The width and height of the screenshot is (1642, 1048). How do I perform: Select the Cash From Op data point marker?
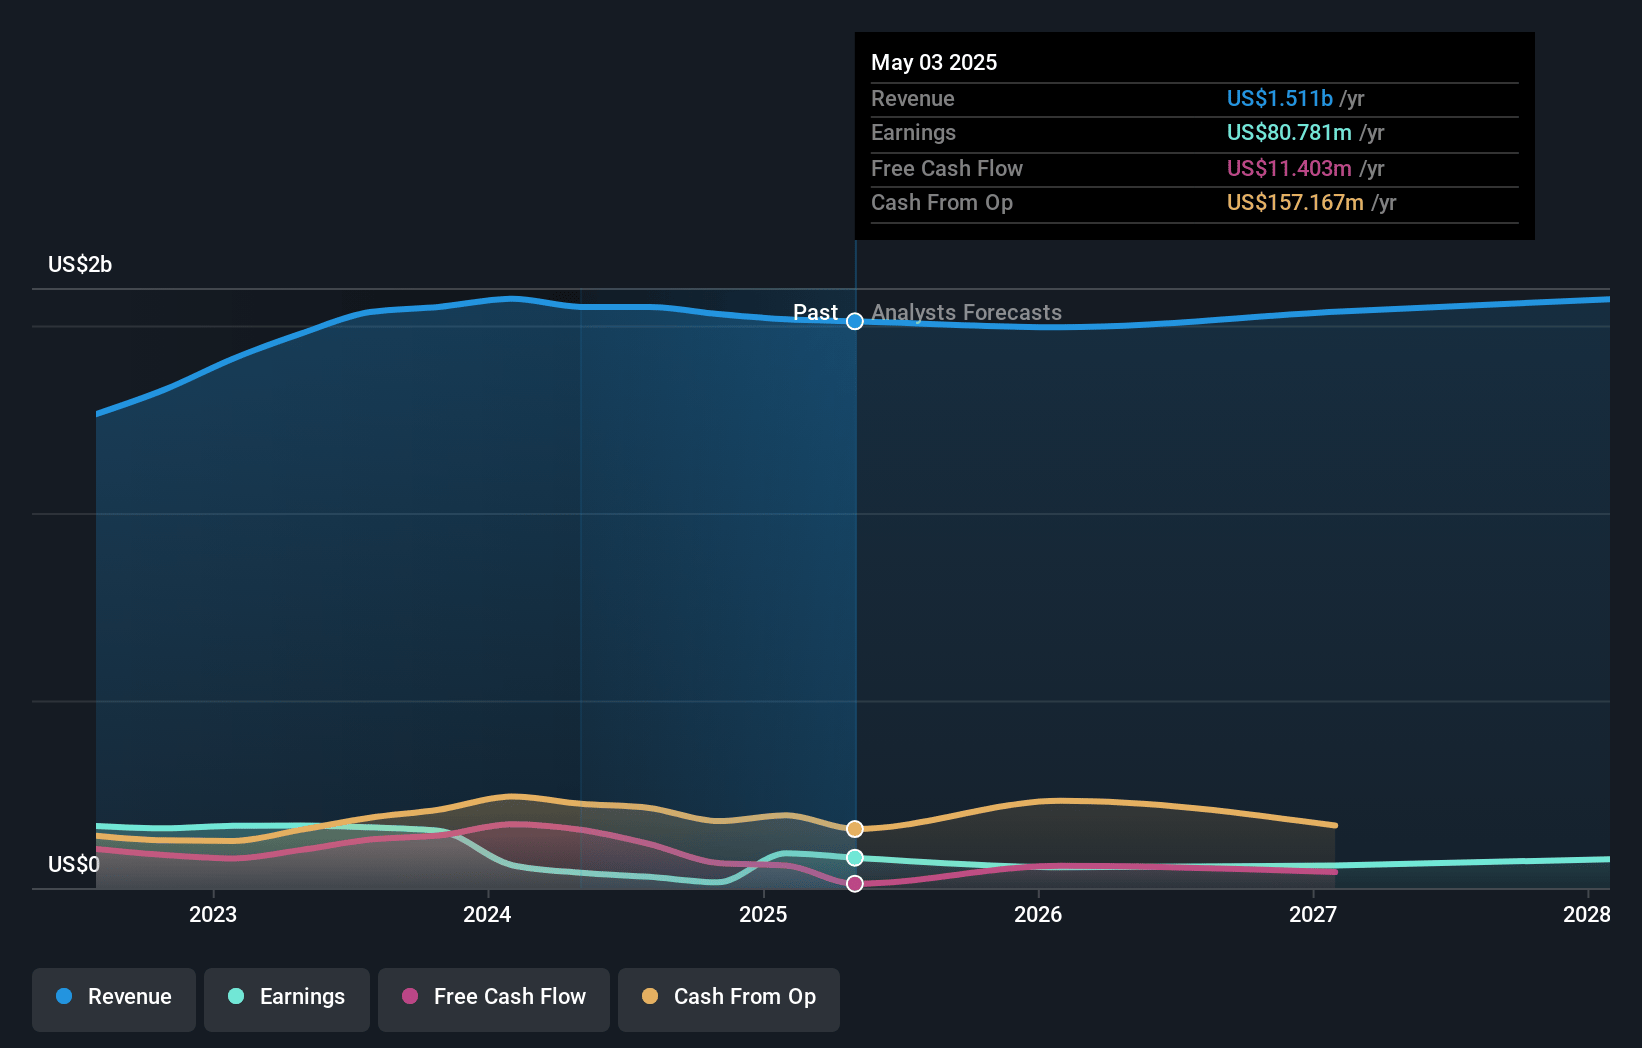855,829
